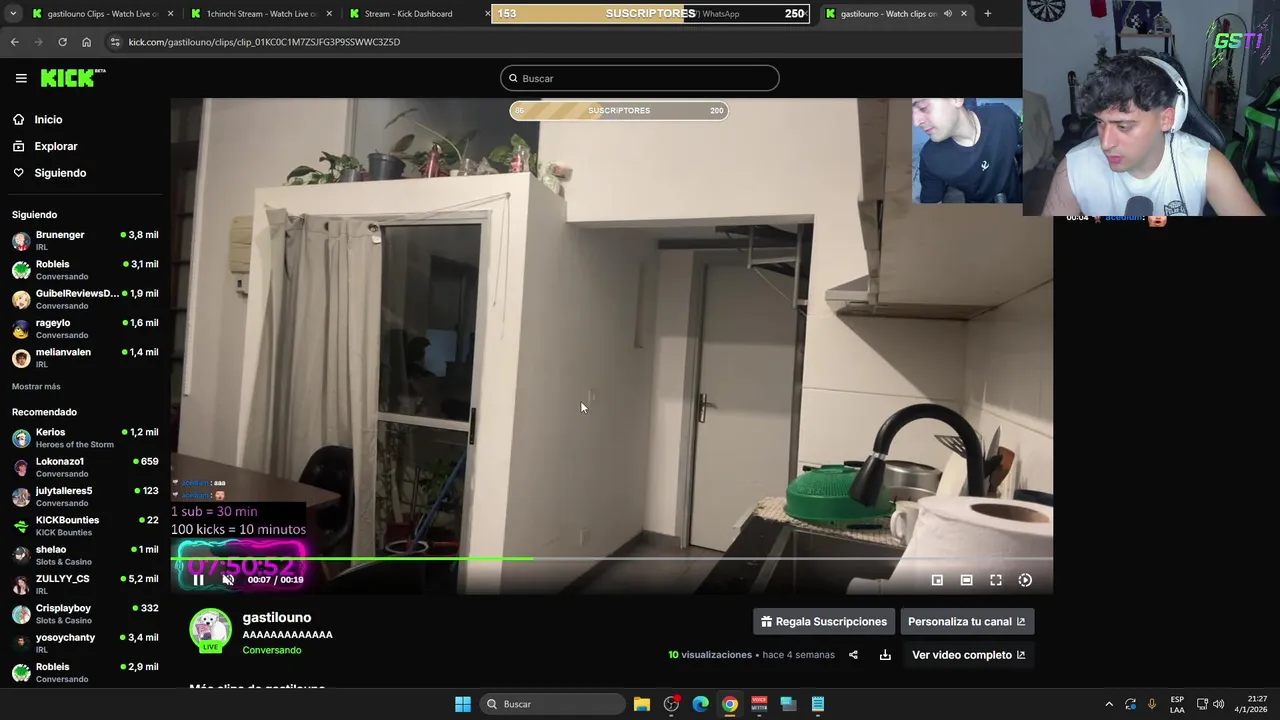Image resolution: width=1280 pixels, height=720 pixels.
Task: Share the clip with the share icon
Action: tap(853, 655)
